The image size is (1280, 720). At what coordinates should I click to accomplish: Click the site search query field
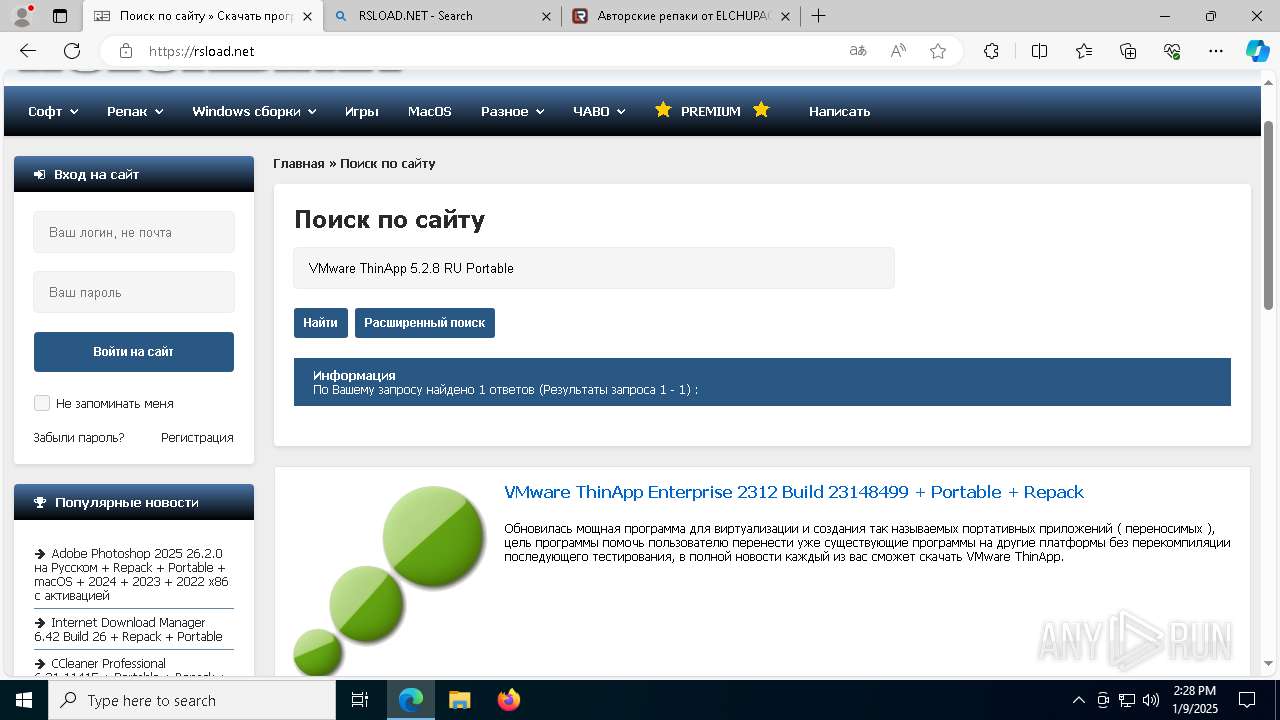coord(594,268)
